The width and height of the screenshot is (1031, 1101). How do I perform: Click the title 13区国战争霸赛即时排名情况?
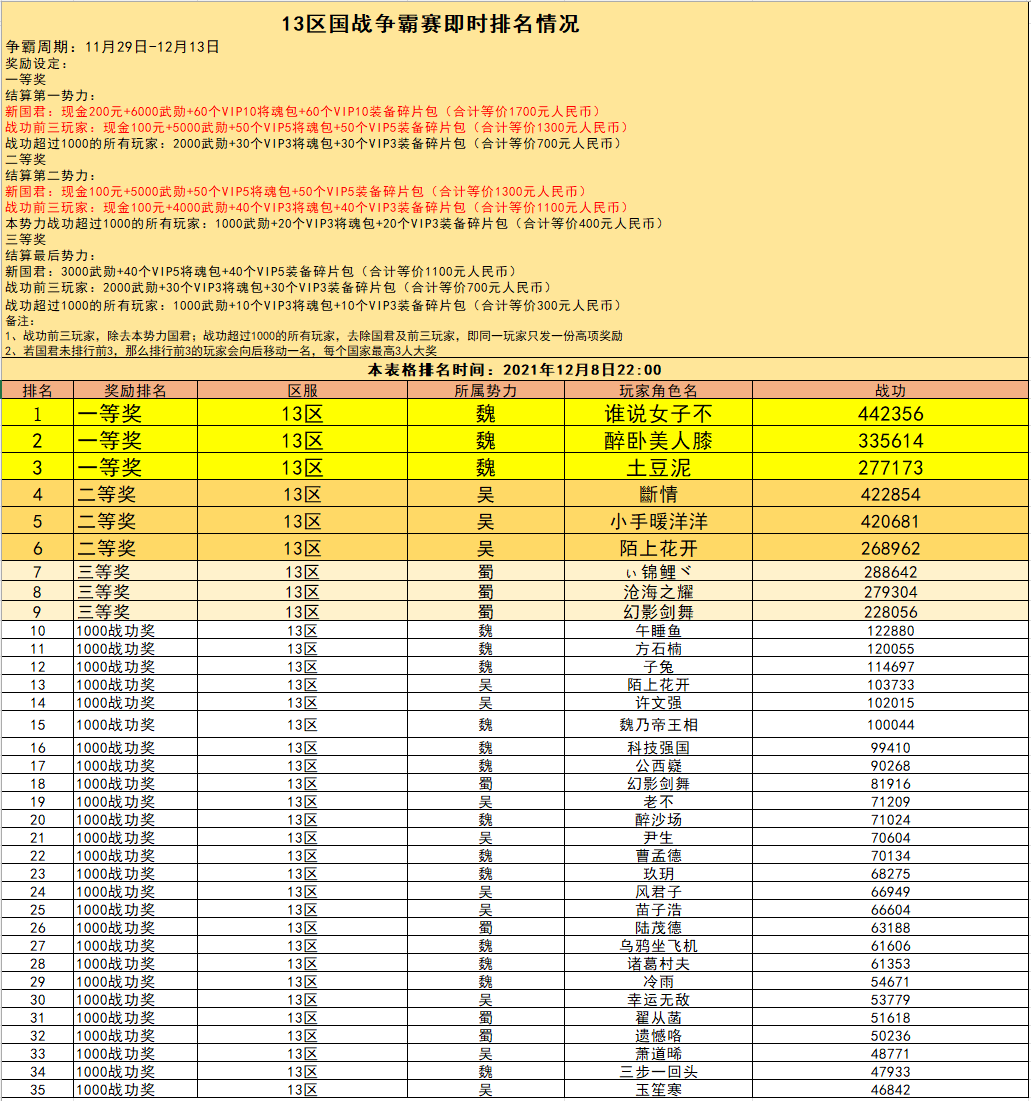point(430,24)
